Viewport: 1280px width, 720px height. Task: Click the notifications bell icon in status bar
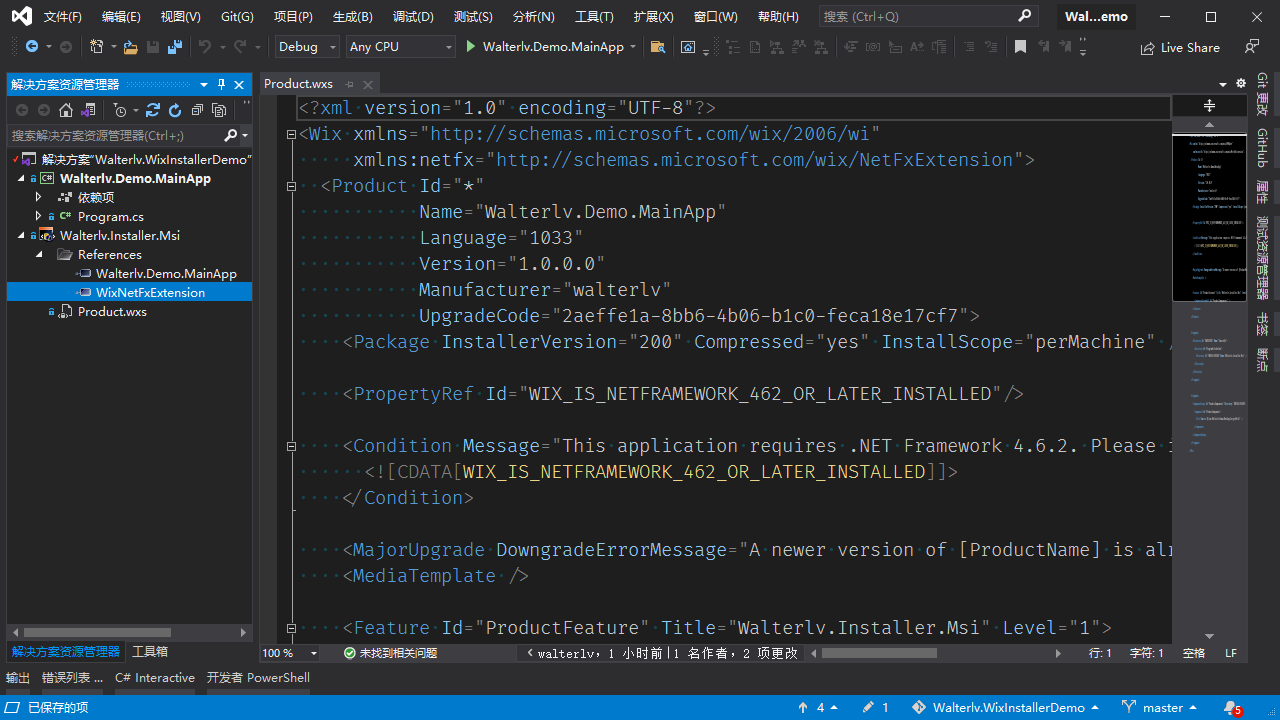pos(1232,707)
